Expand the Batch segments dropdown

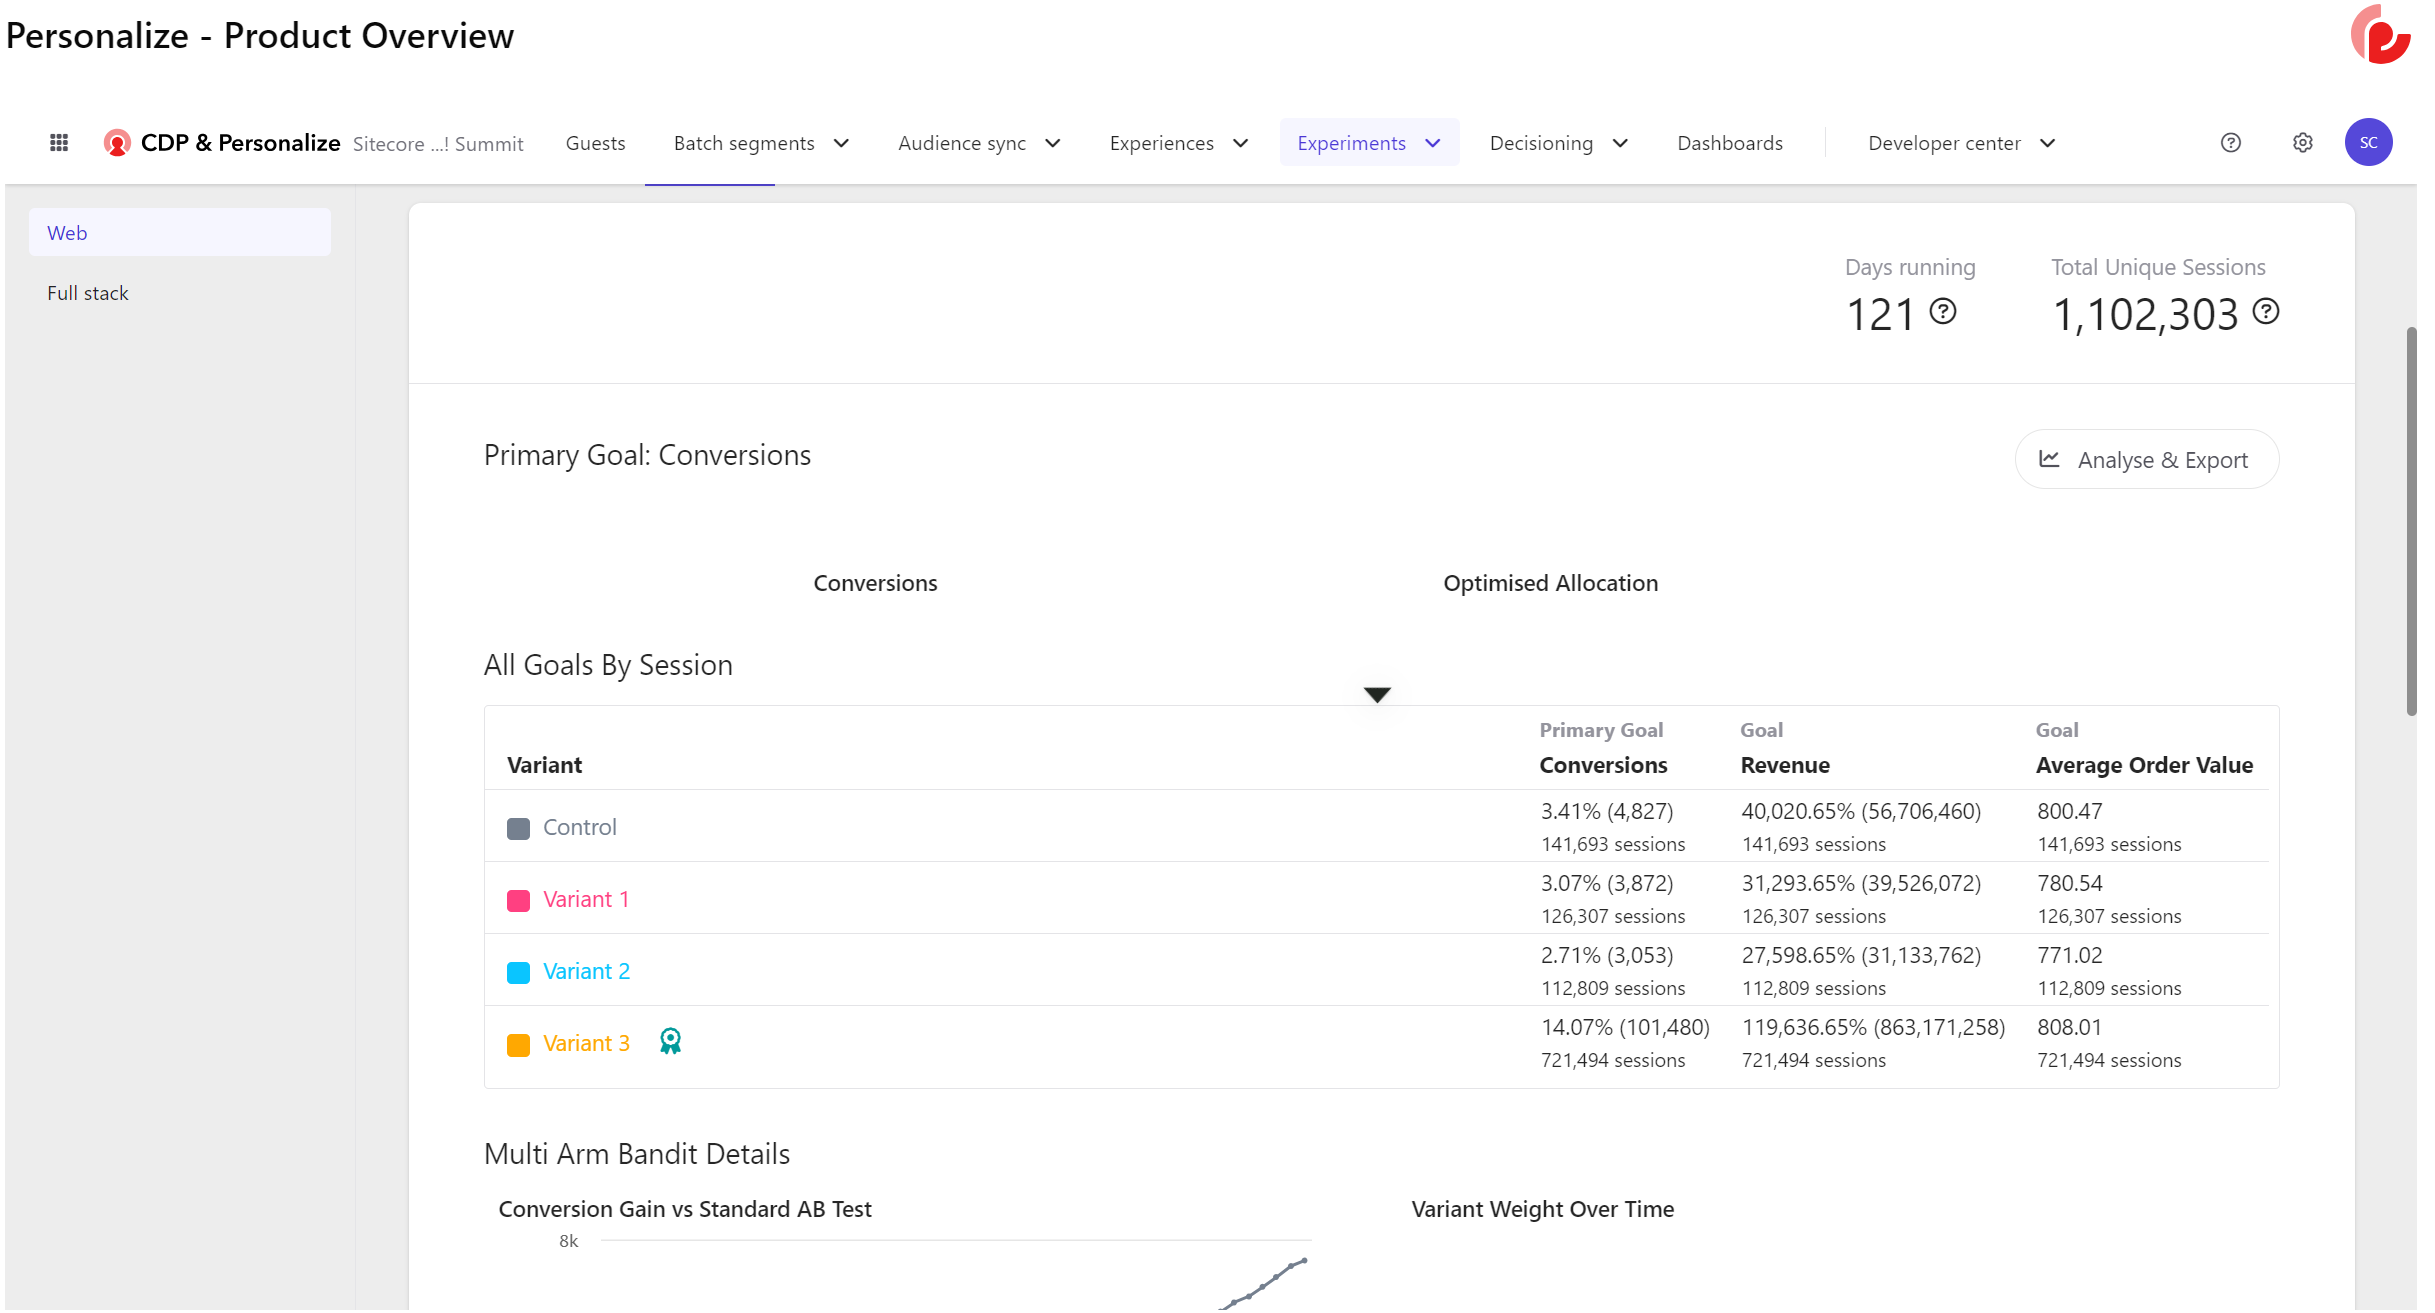point(761,143)
